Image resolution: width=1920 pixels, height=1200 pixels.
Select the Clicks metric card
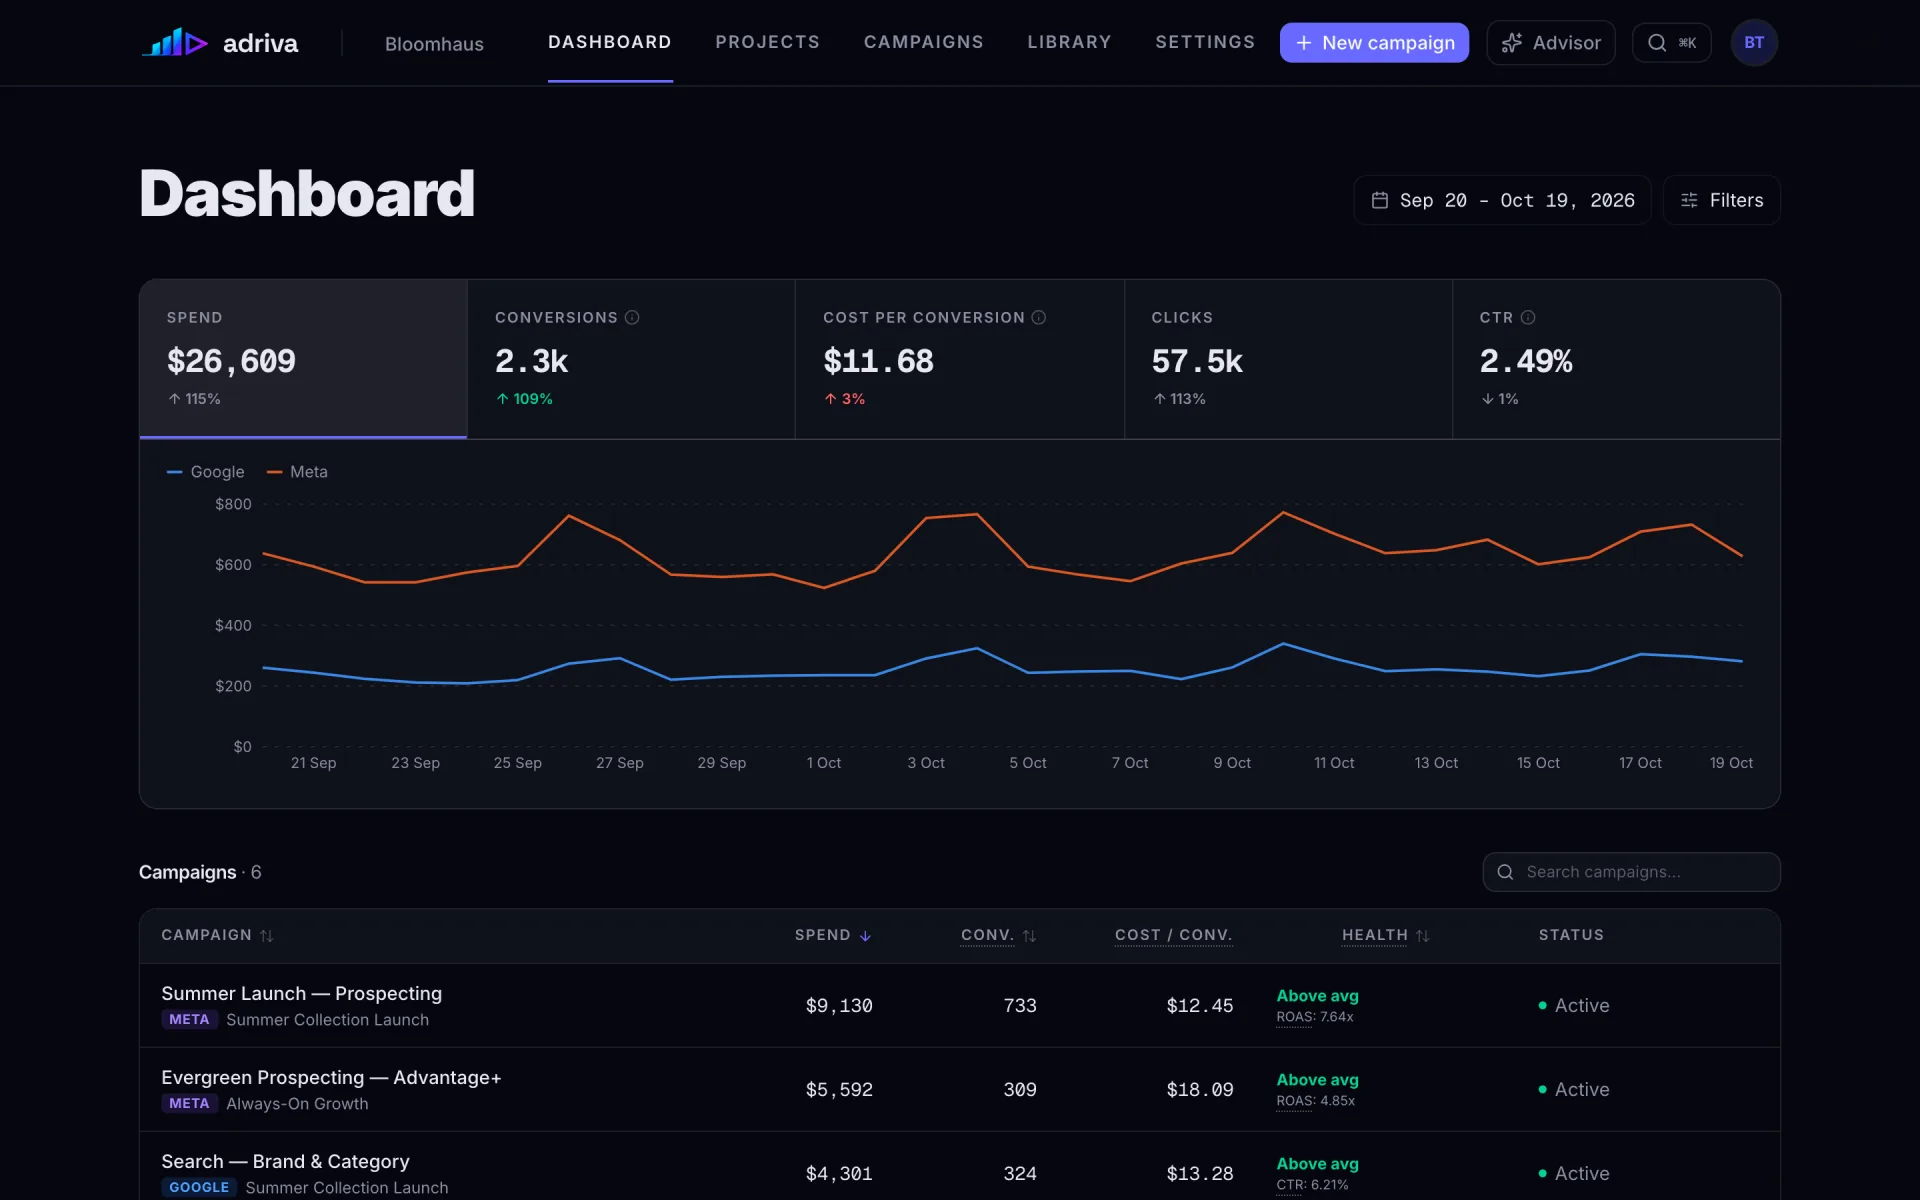(1288, 358)
